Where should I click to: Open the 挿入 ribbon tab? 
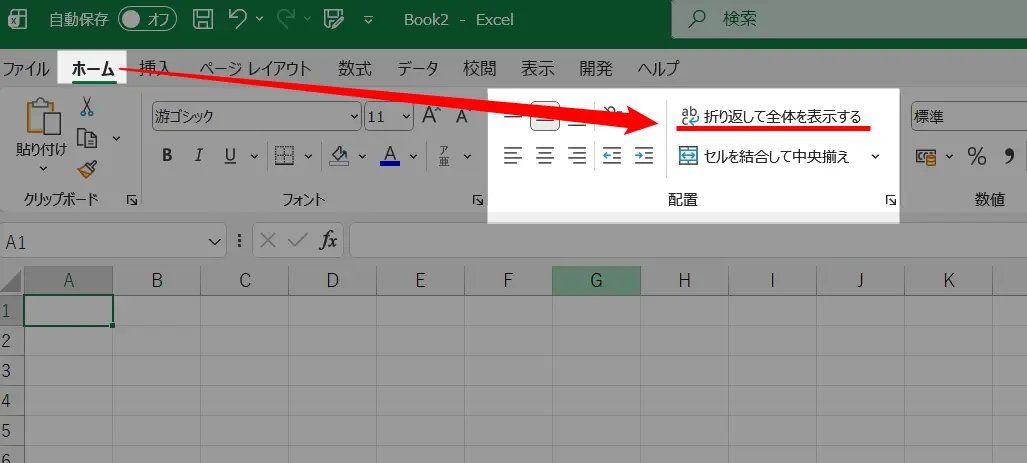click(154, 68)
